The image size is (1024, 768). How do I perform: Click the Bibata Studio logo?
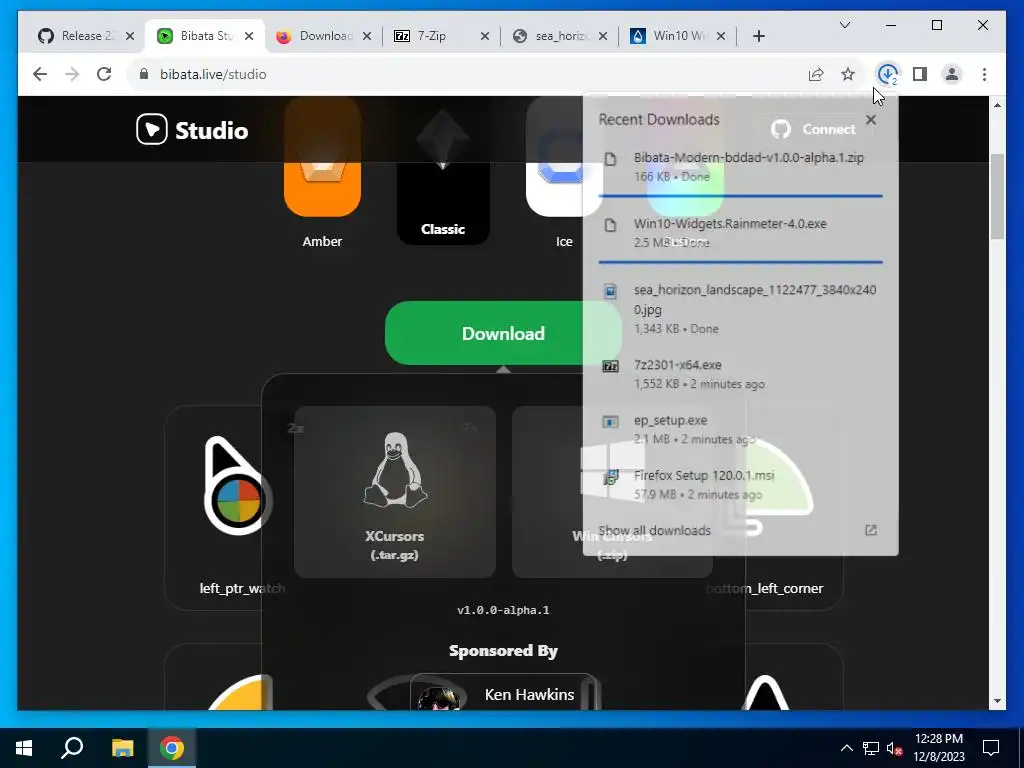(192, 129)
